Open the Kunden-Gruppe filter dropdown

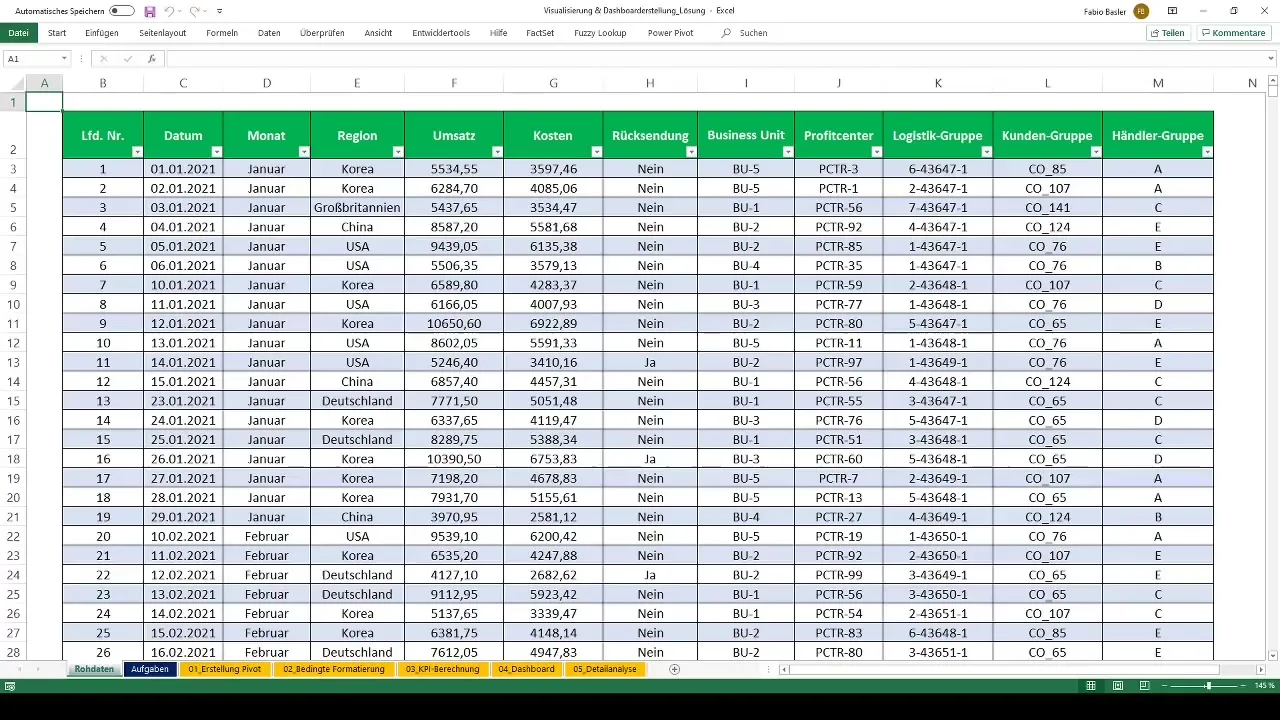(x=1095, y=152)
